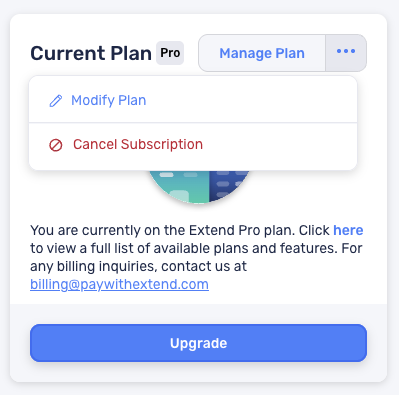Collapse the menu via the ellipsis split button
Viewport: 399px width, 395px height.
(346, 53)
